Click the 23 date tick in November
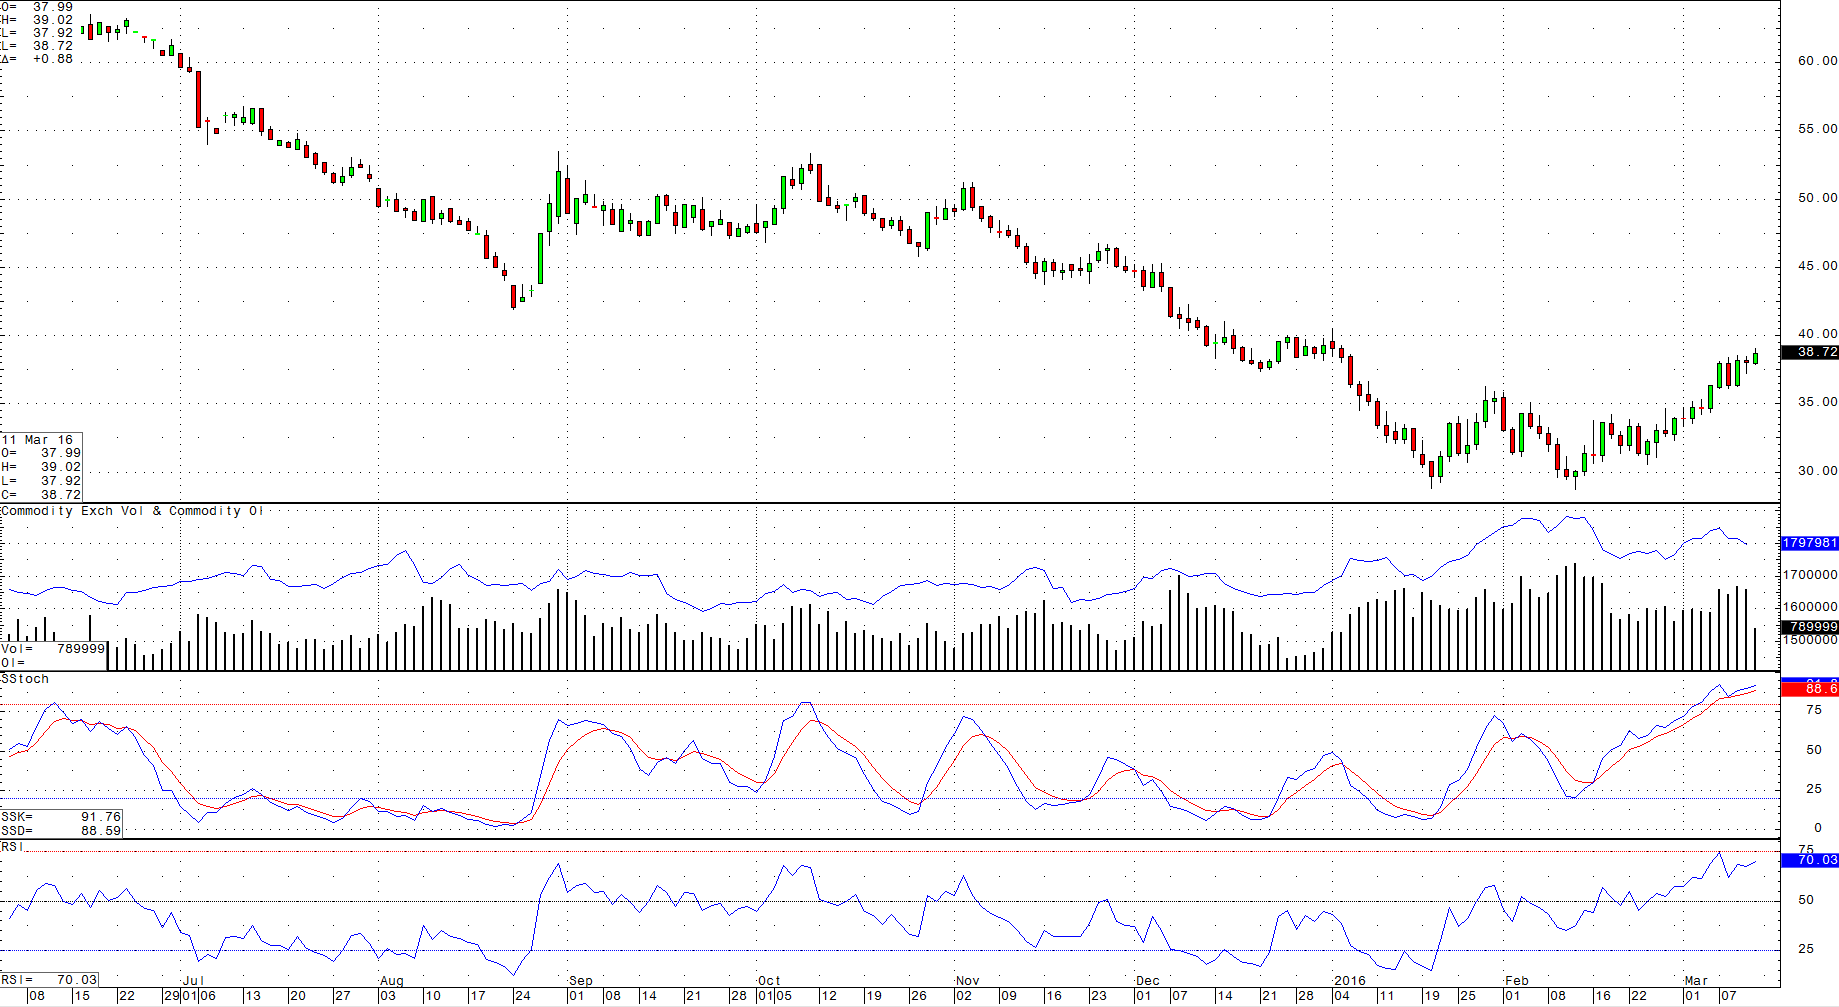The height and width of the screenshot is (1007, 1839). pos(1098,996)
